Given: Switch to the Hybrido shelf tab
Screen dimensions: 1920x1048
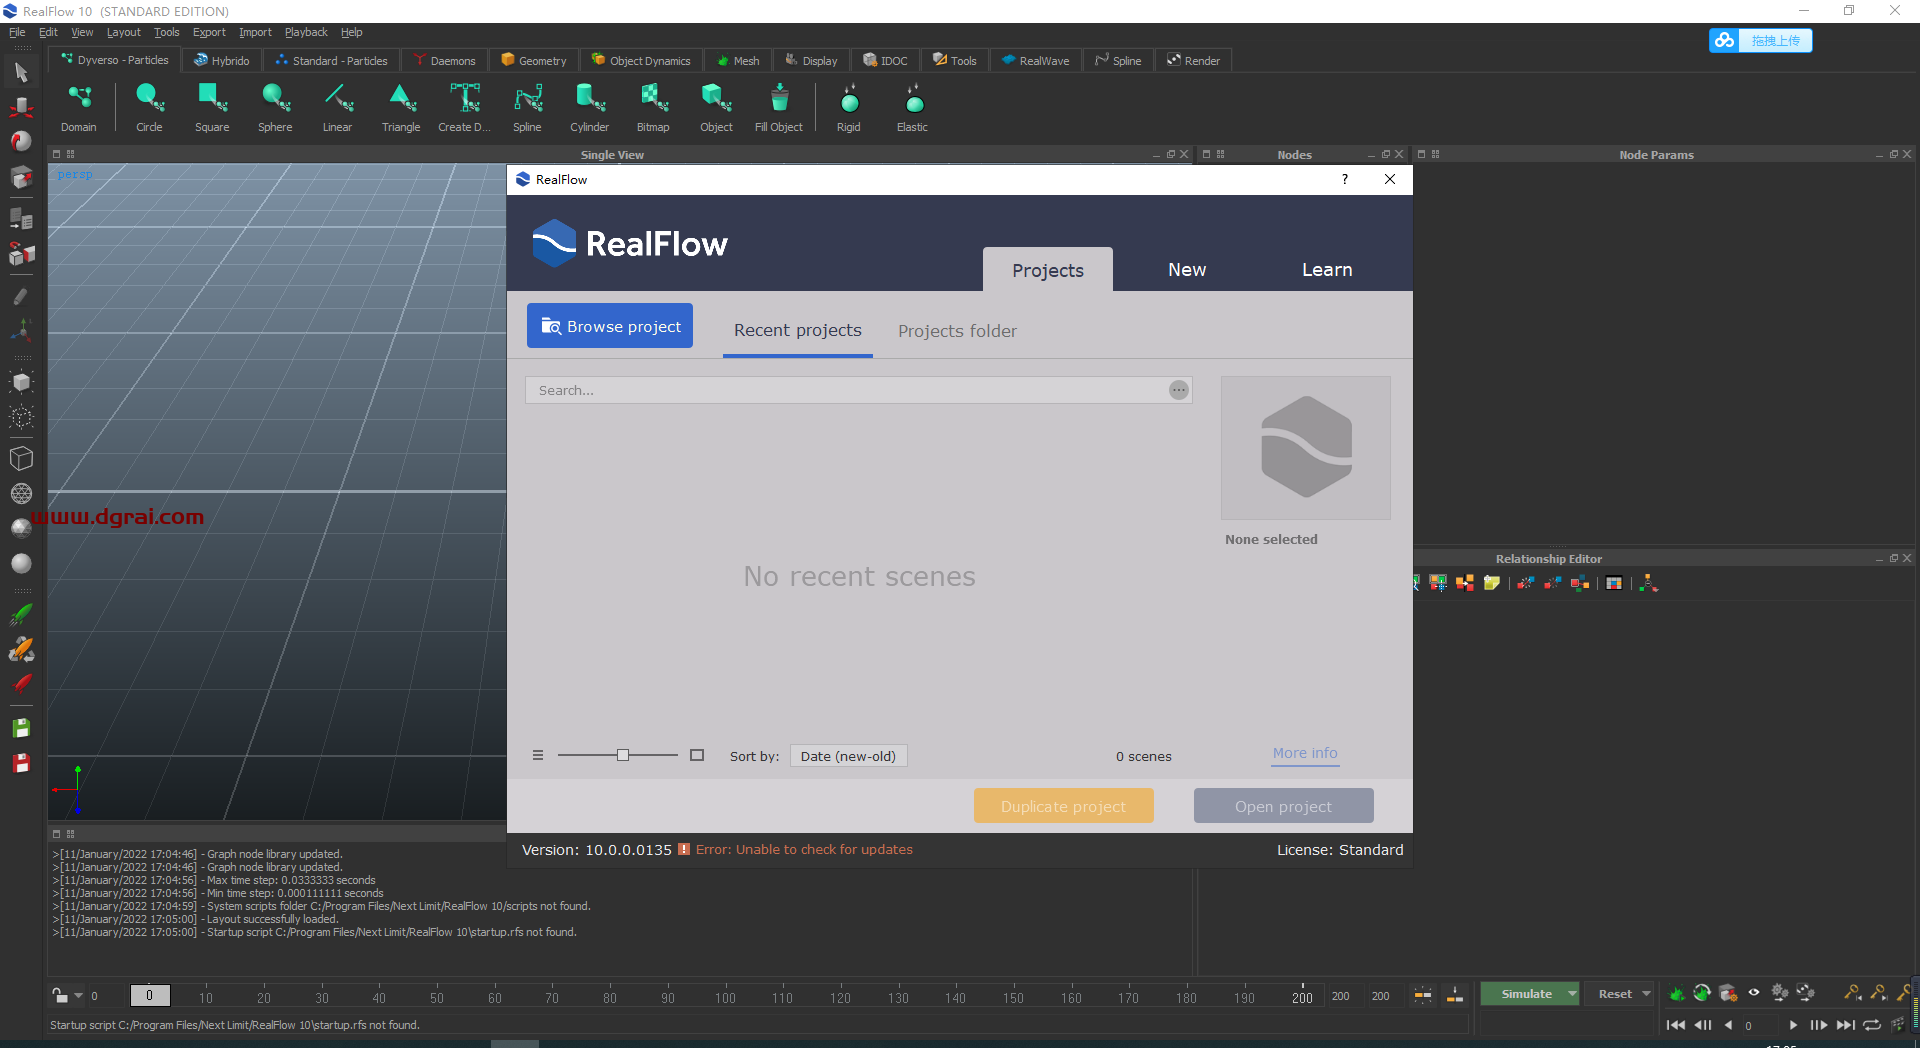Looking at the screenshot, I should (222, 60).
